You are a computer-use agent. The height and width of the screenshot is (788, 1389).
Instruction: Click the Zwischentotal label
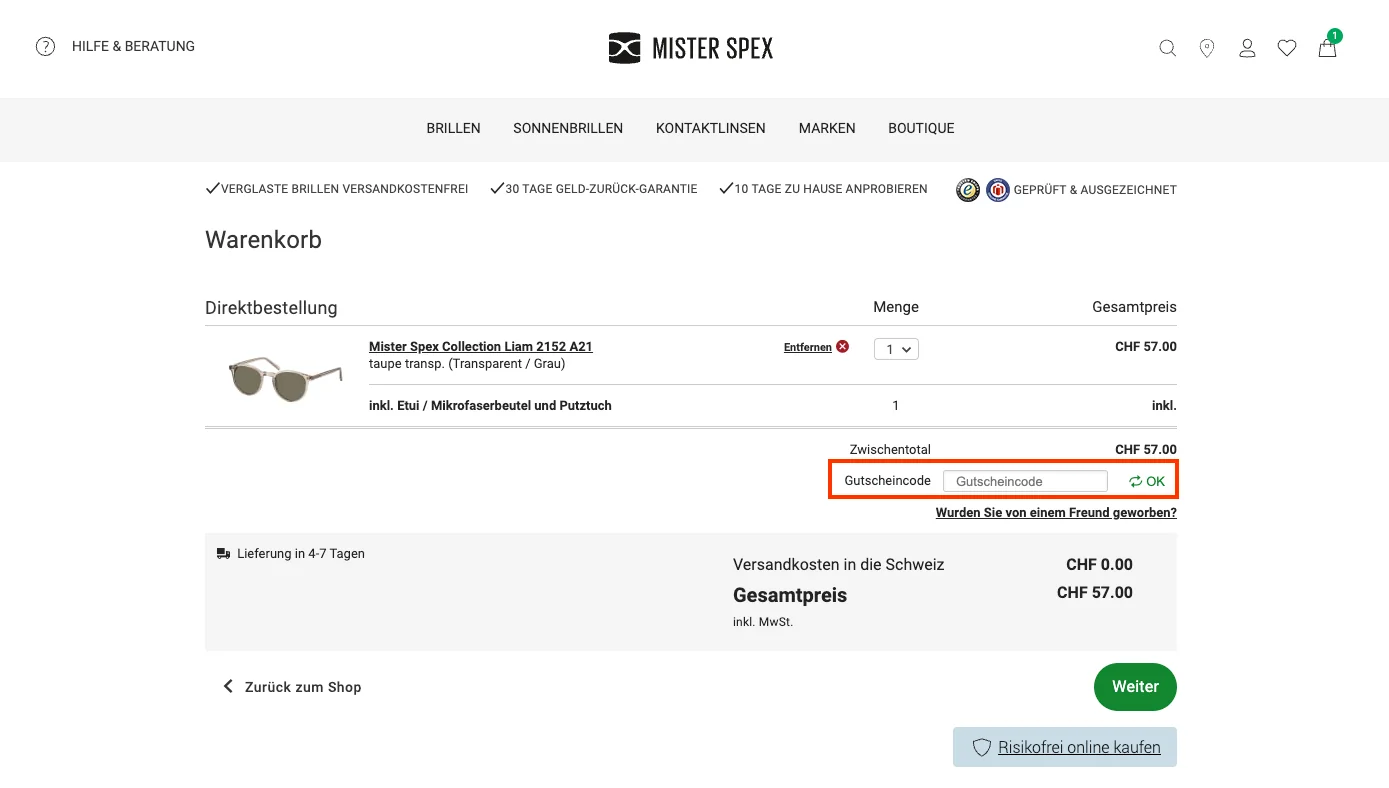tap(890, 450)
